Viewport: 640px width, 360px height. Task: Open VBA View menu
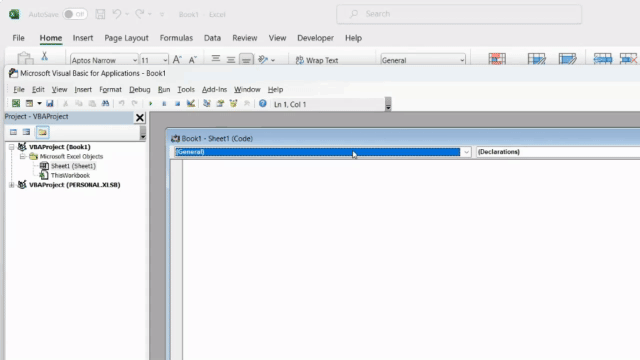pos(59,89)
